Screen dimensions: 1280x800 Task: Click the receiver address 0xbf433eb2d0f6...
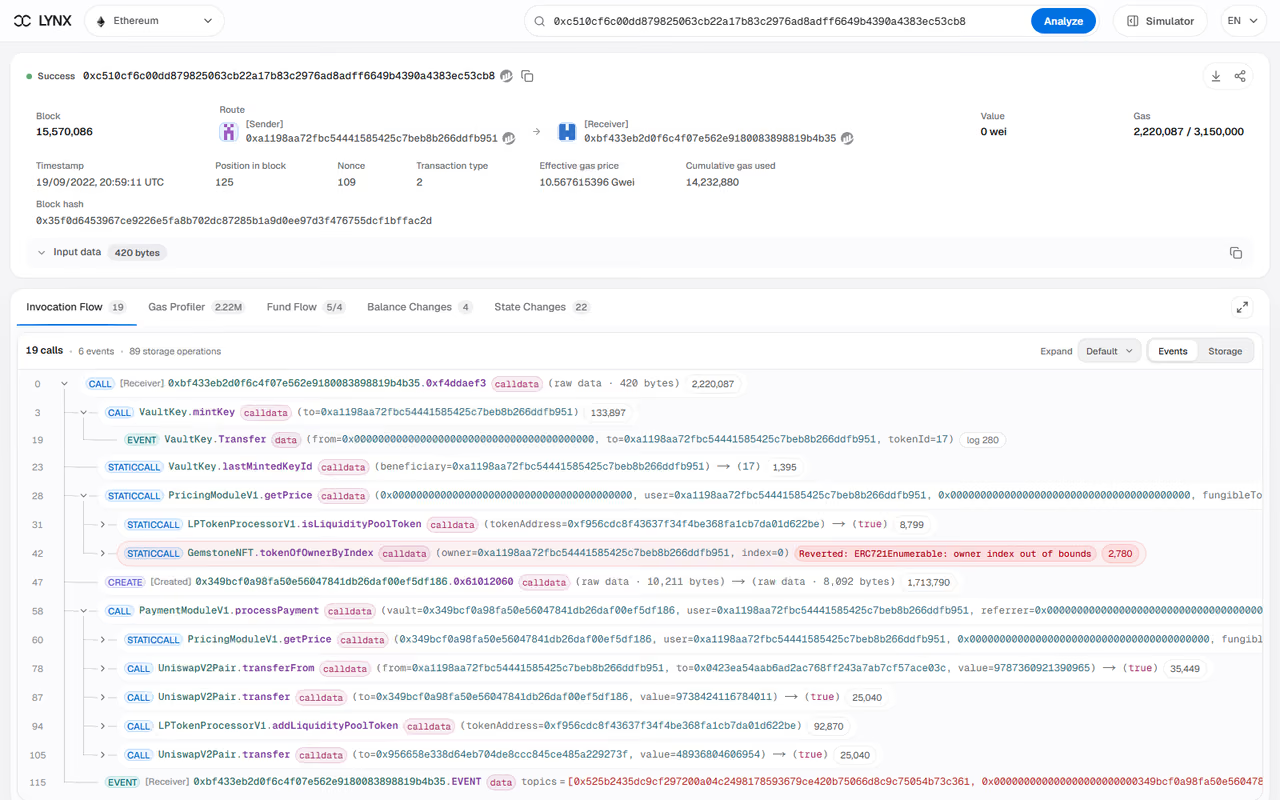(x=710, y=139)
